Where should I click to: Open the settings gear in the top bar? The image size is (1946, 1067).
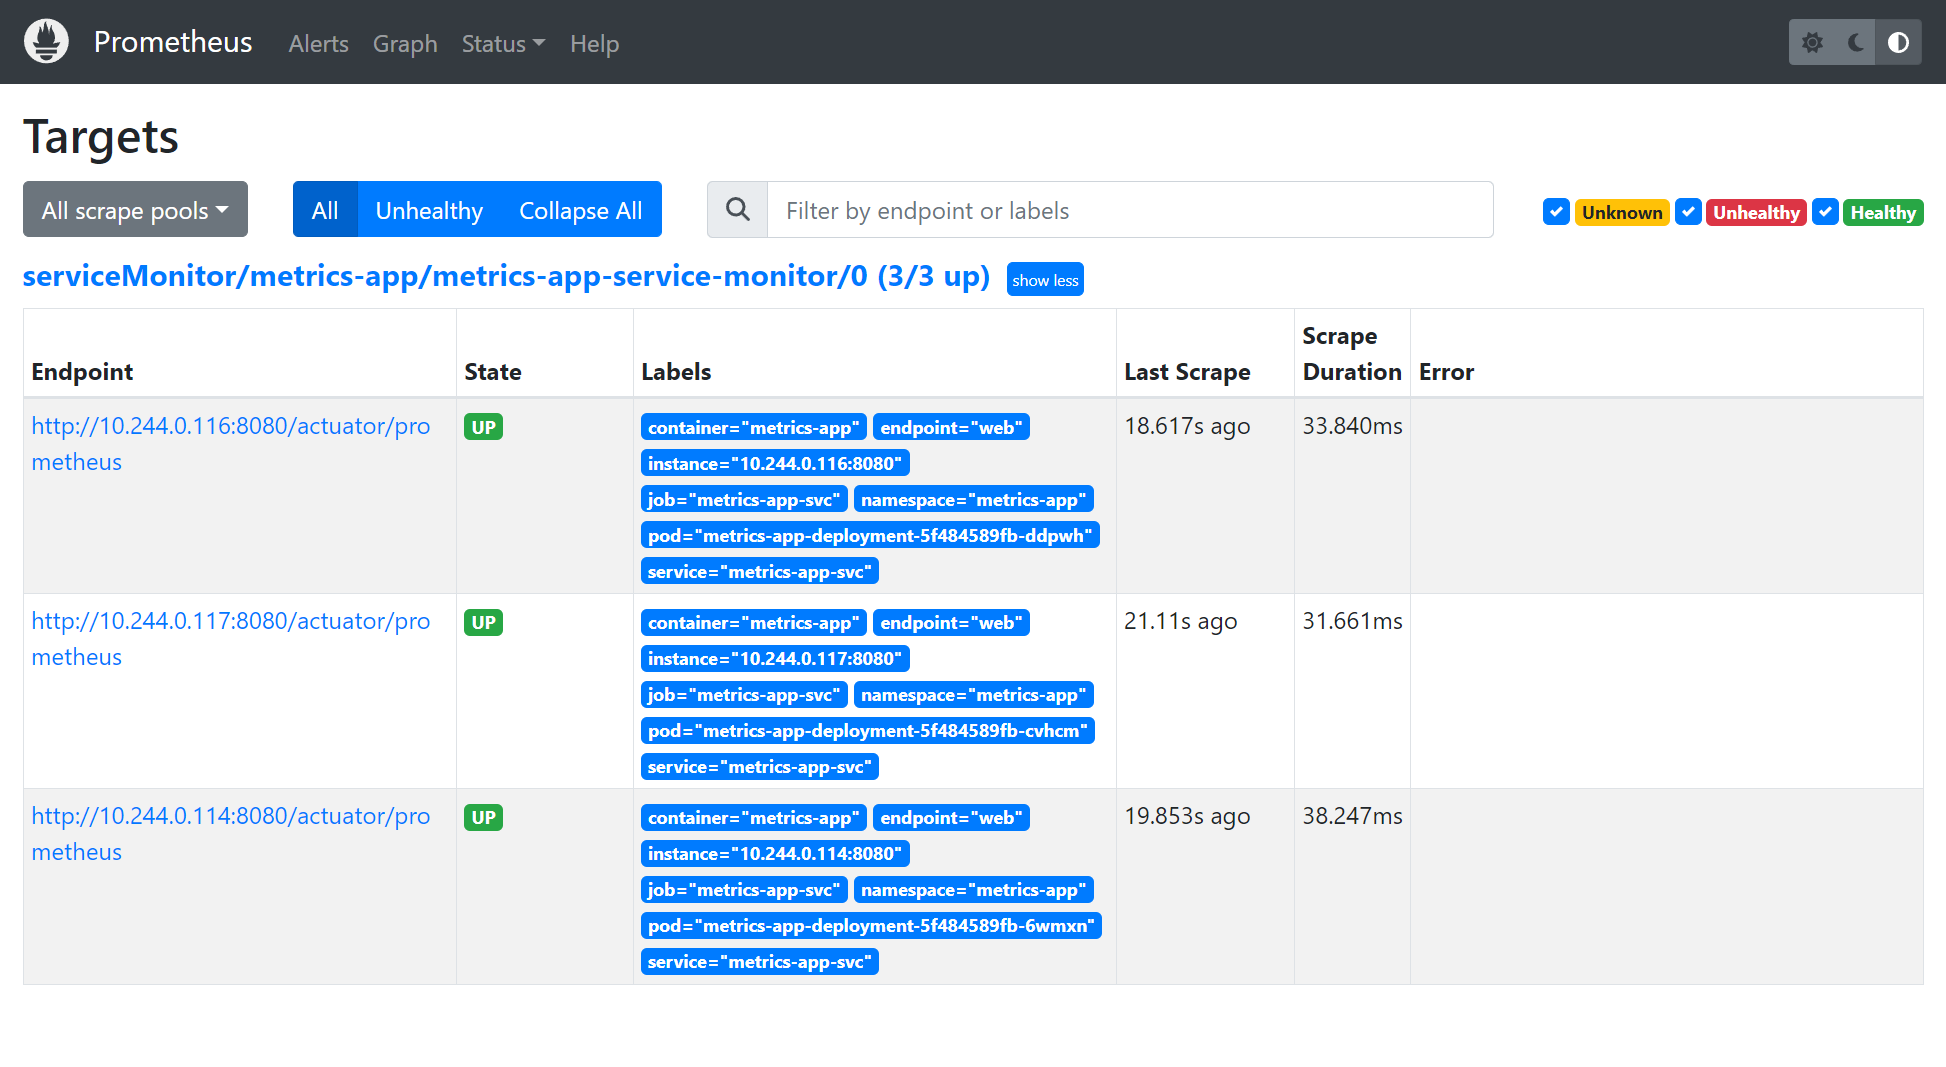coord(1813,42)
